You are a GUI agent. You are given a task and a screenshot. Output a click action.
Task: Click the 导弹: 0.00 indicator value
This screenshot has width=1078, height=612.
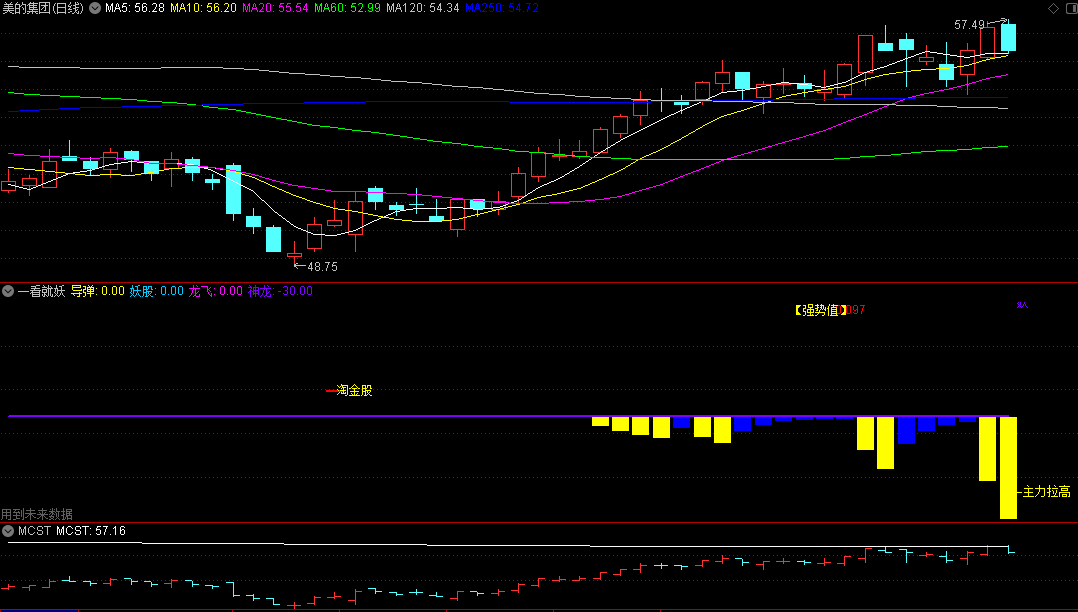98,291
